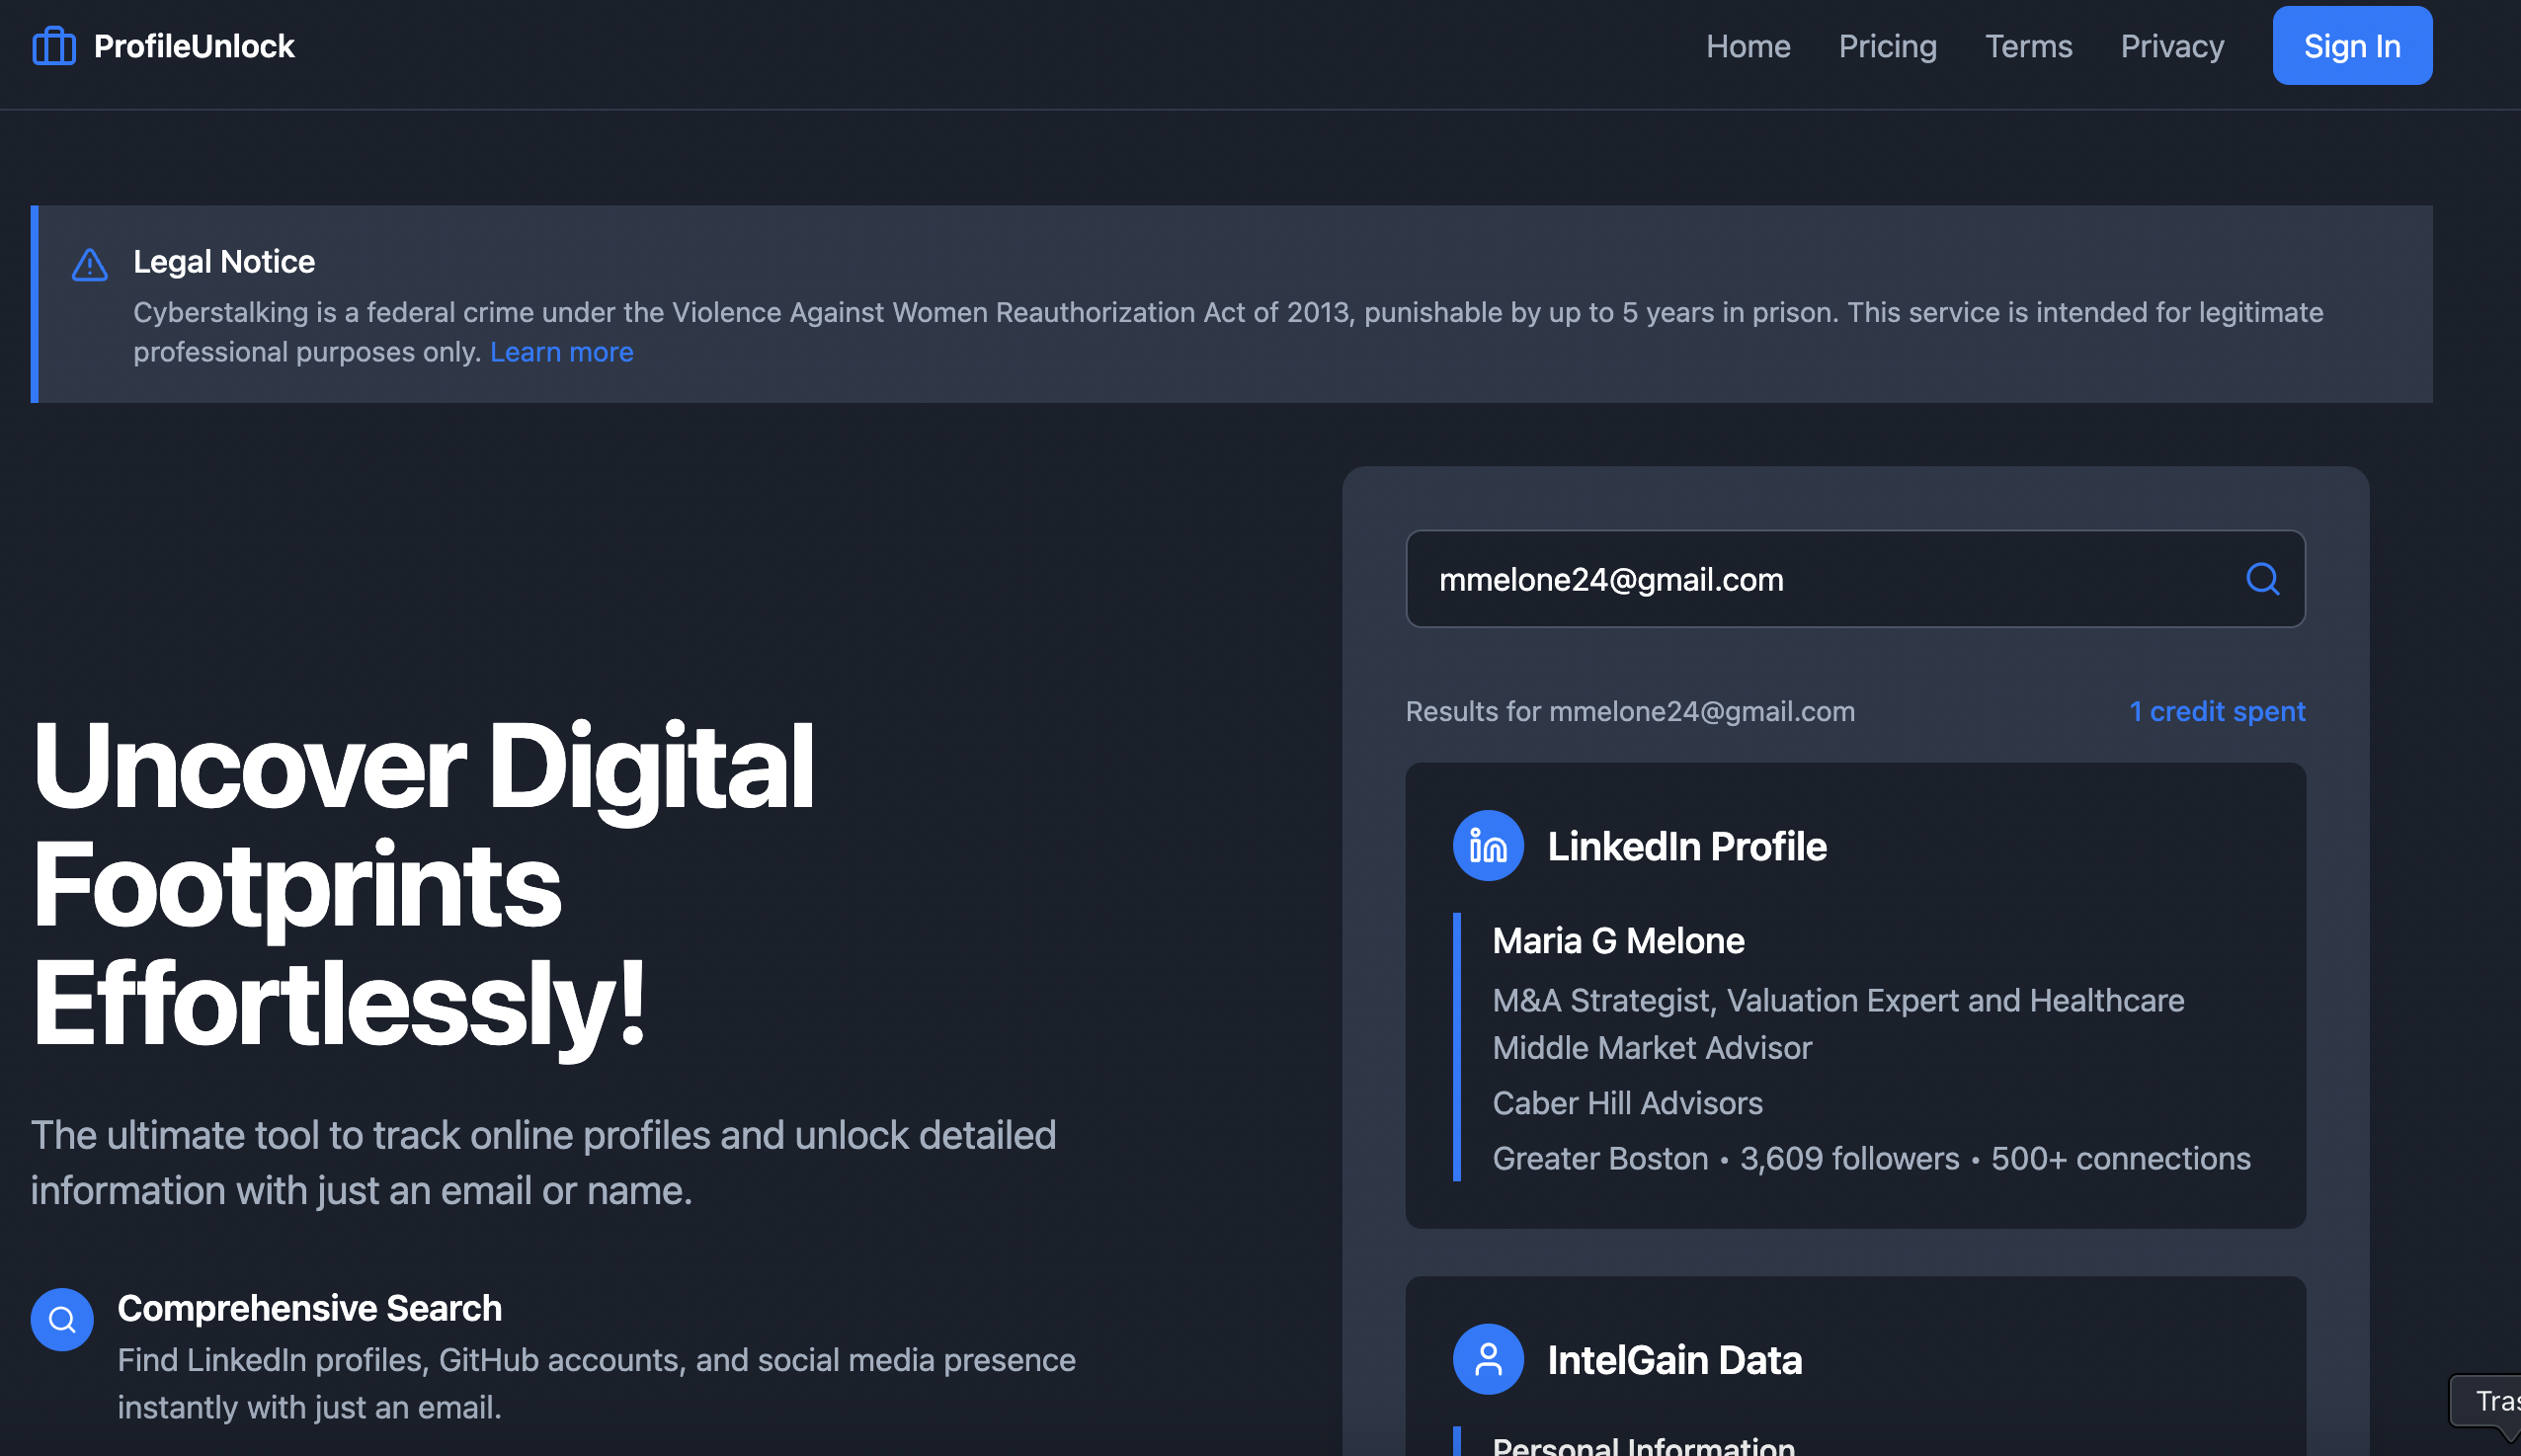
Task: Click the IntelGain person icon
Action: click(1488, 1360)
